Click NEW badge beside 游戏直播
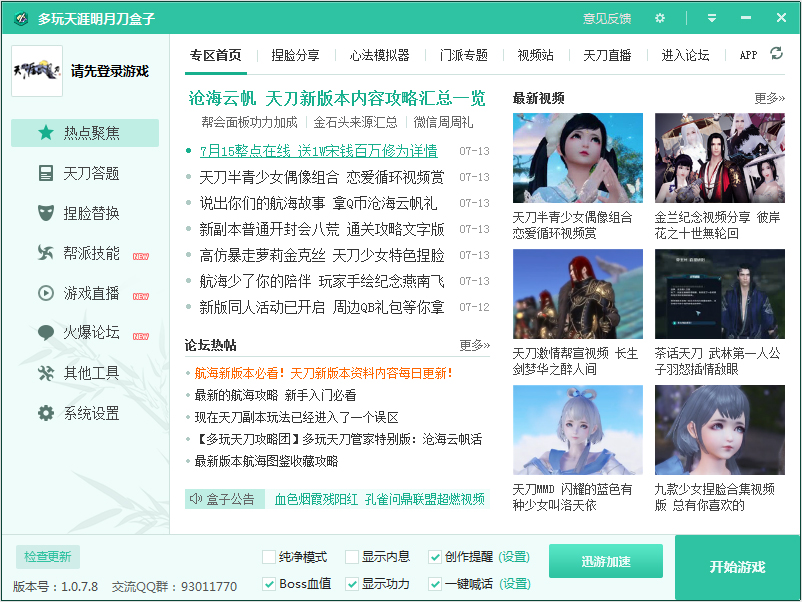802x602 pixels. pos(141,296)
